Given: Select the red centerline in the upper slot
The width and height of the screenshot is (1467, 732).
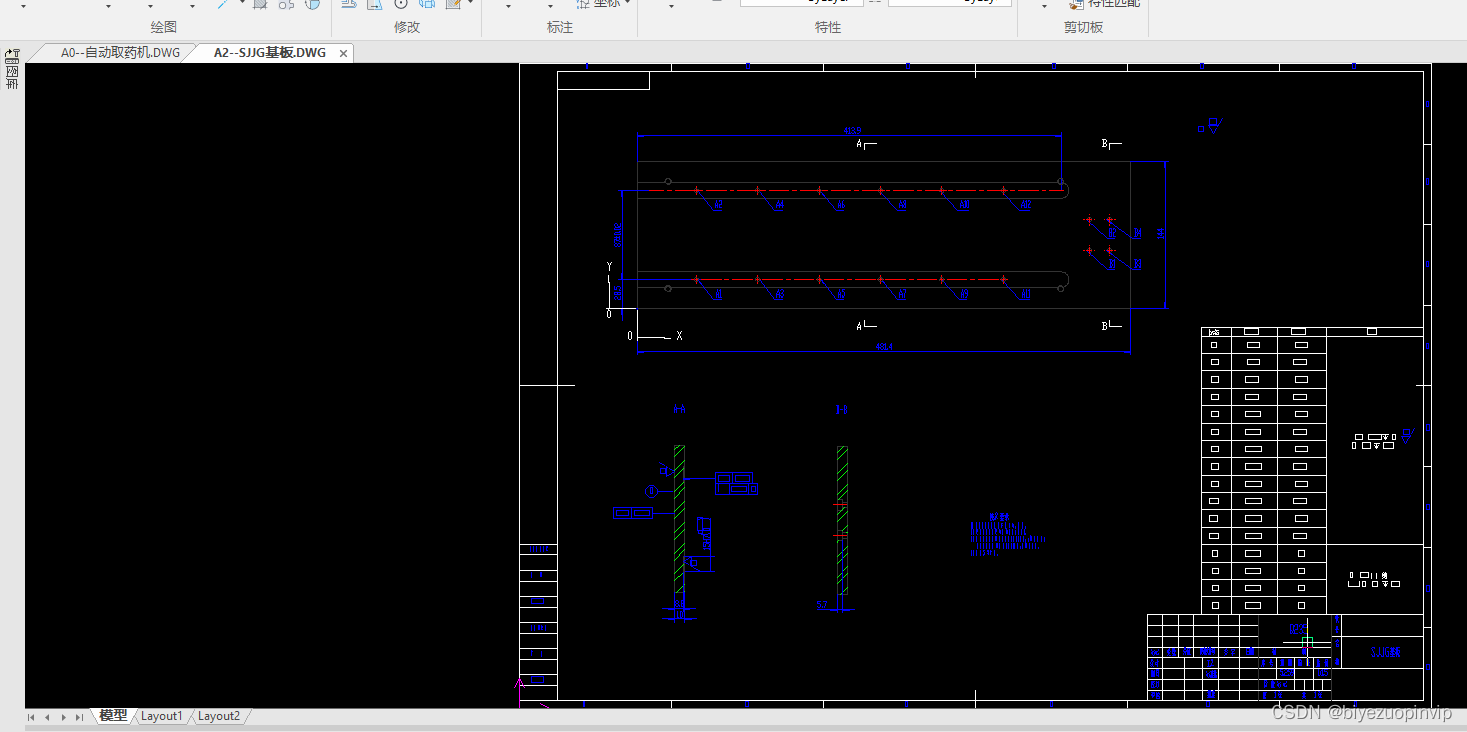Looking at the screenshot, I should click(857, 190).
